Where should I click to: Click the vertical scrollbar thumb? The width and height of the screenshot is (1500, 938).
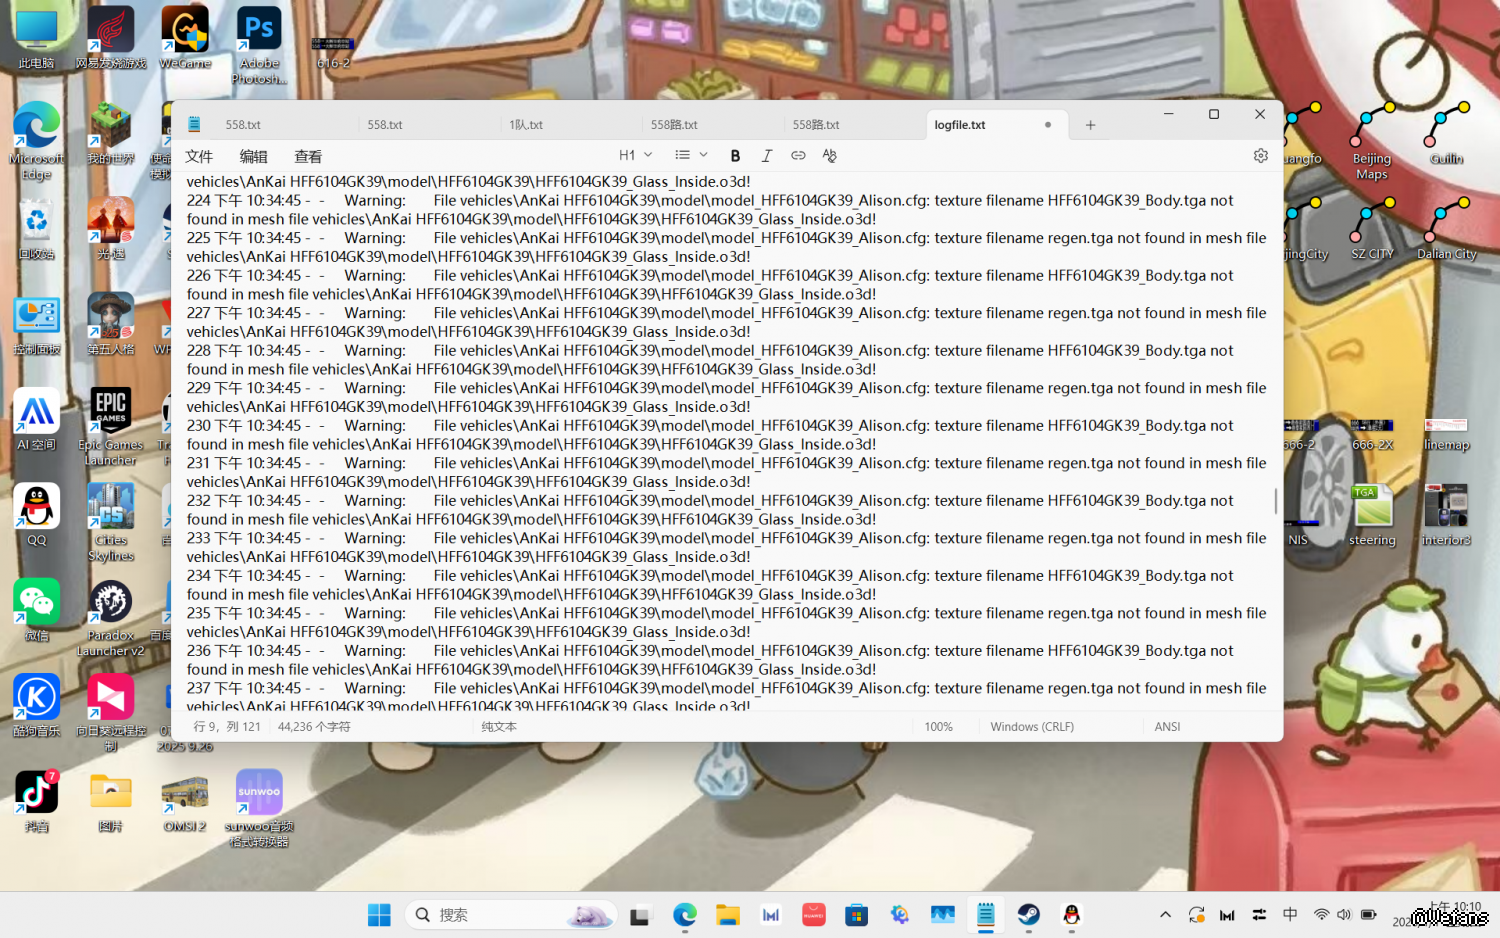point(1276,501)
